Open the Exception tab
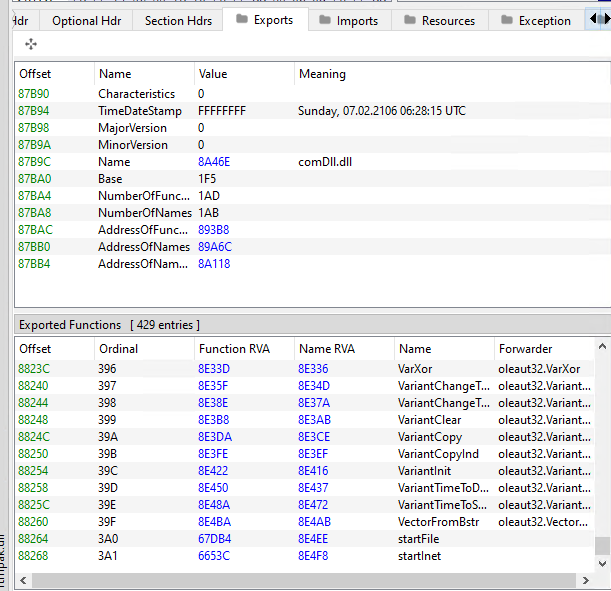 click(x=537, y=21)
